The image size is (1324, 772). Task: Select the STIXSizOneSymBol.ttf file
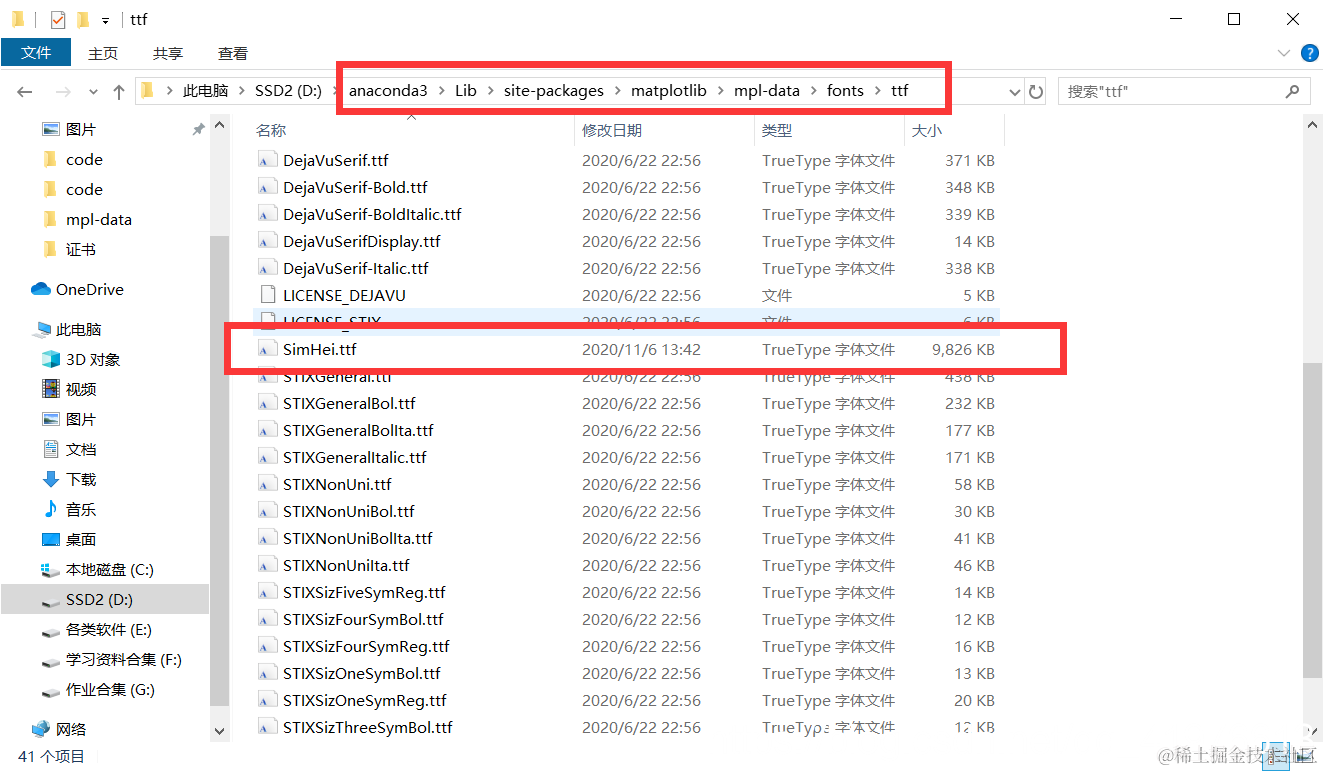(x=362, y=673)
